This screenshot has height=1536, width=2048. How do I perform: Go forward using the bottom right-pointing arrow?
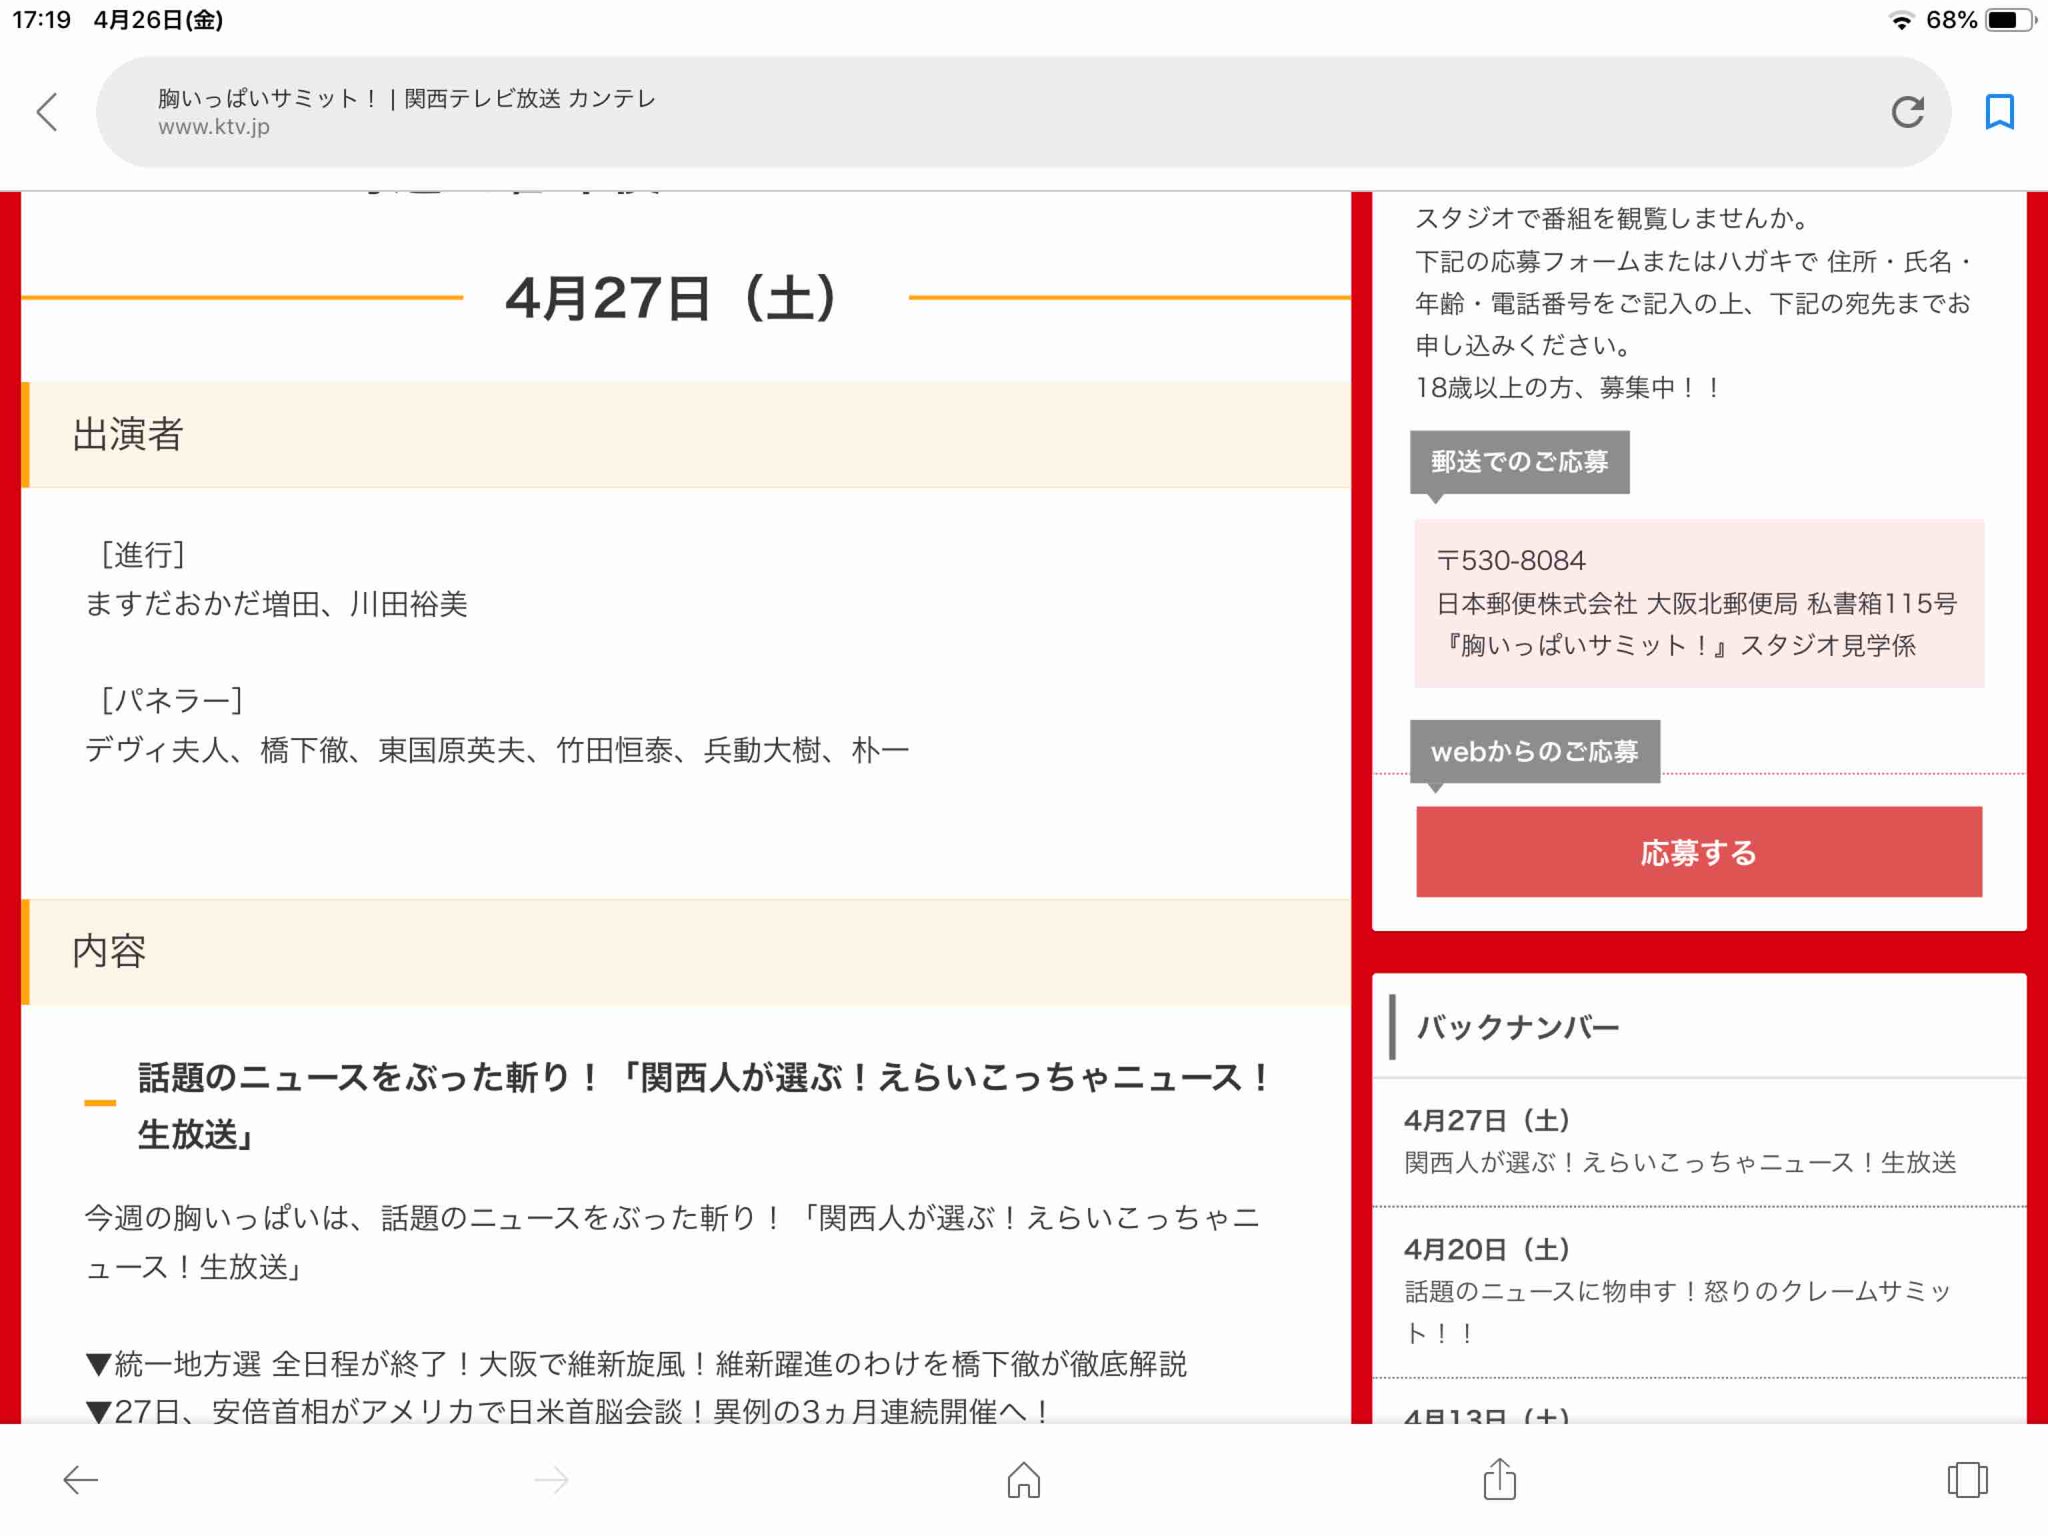point(551,1480)
